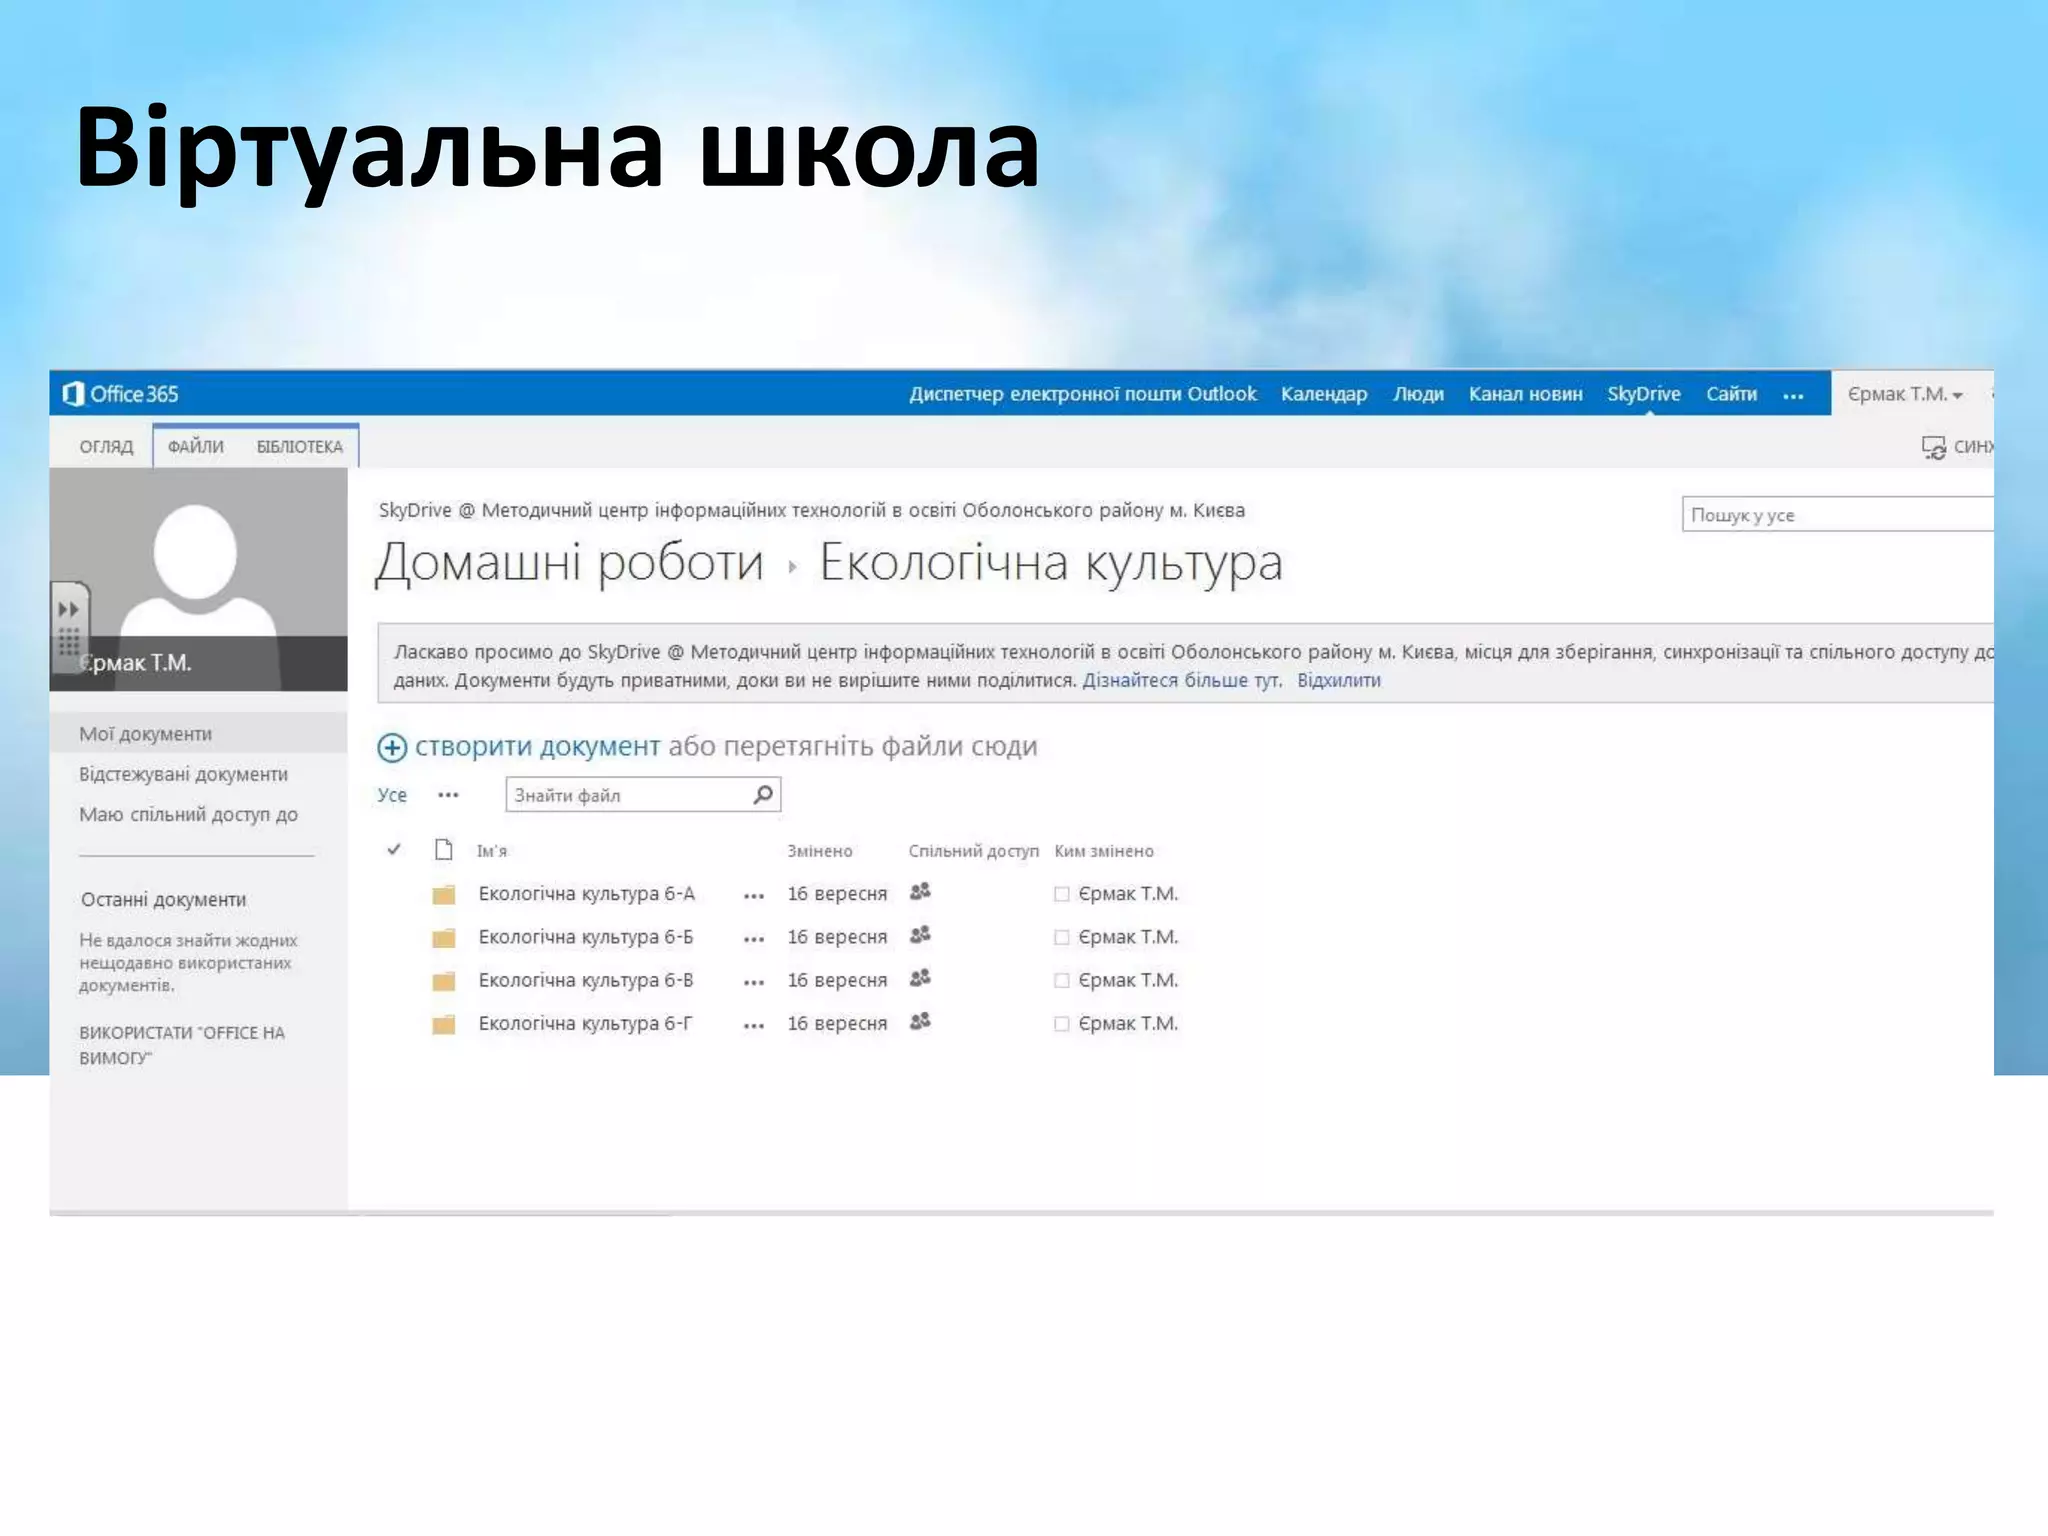
Task: Open folder icon for Екологічна культура 6-В
Action: coord(443,981)
